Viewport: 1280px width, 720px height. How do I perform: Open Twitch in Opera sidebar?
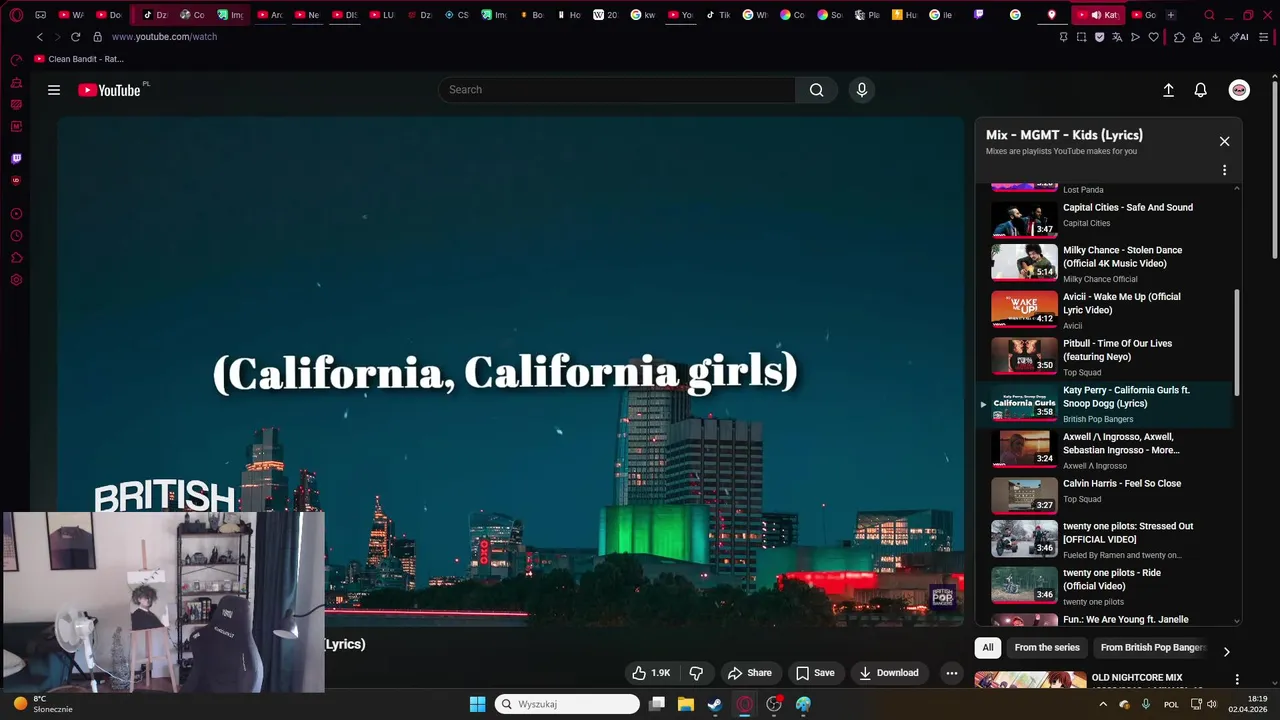tap(16, 158)
